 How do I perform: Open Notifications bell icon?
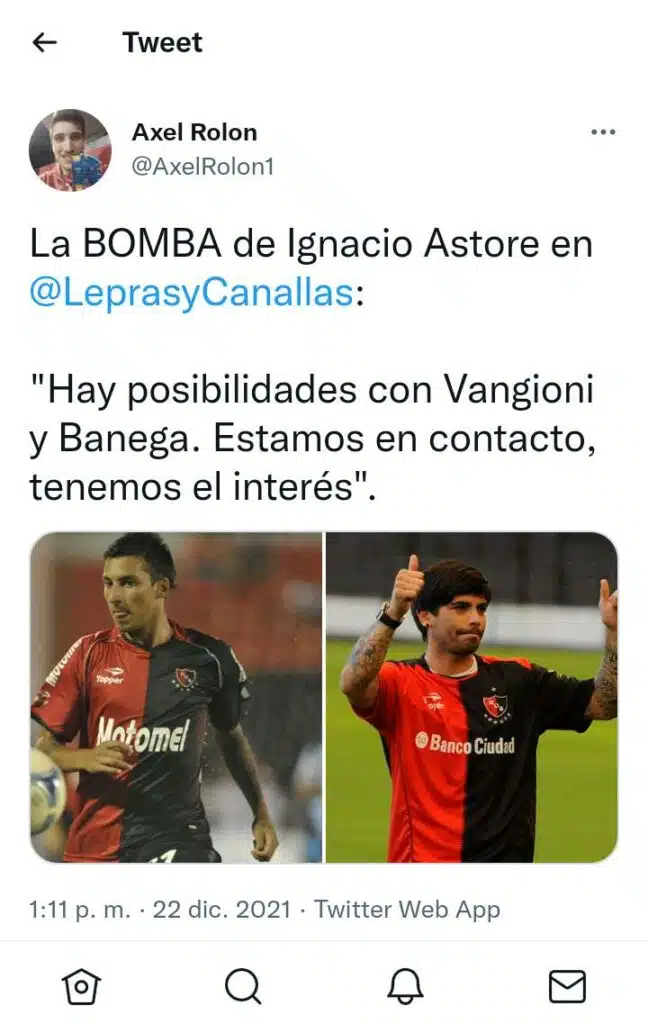(405, 985)
